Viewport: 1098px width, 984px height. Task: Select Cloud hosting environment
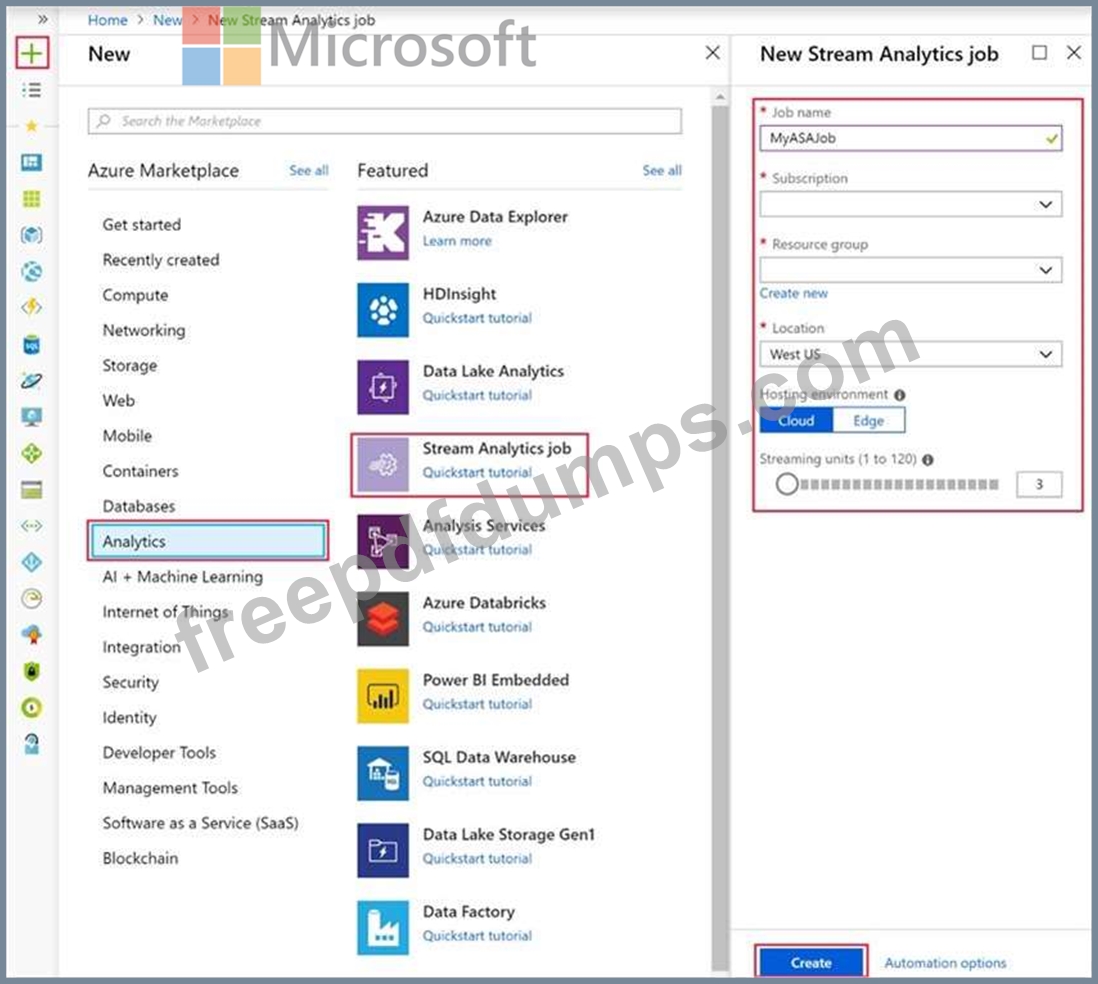point(796,420)
